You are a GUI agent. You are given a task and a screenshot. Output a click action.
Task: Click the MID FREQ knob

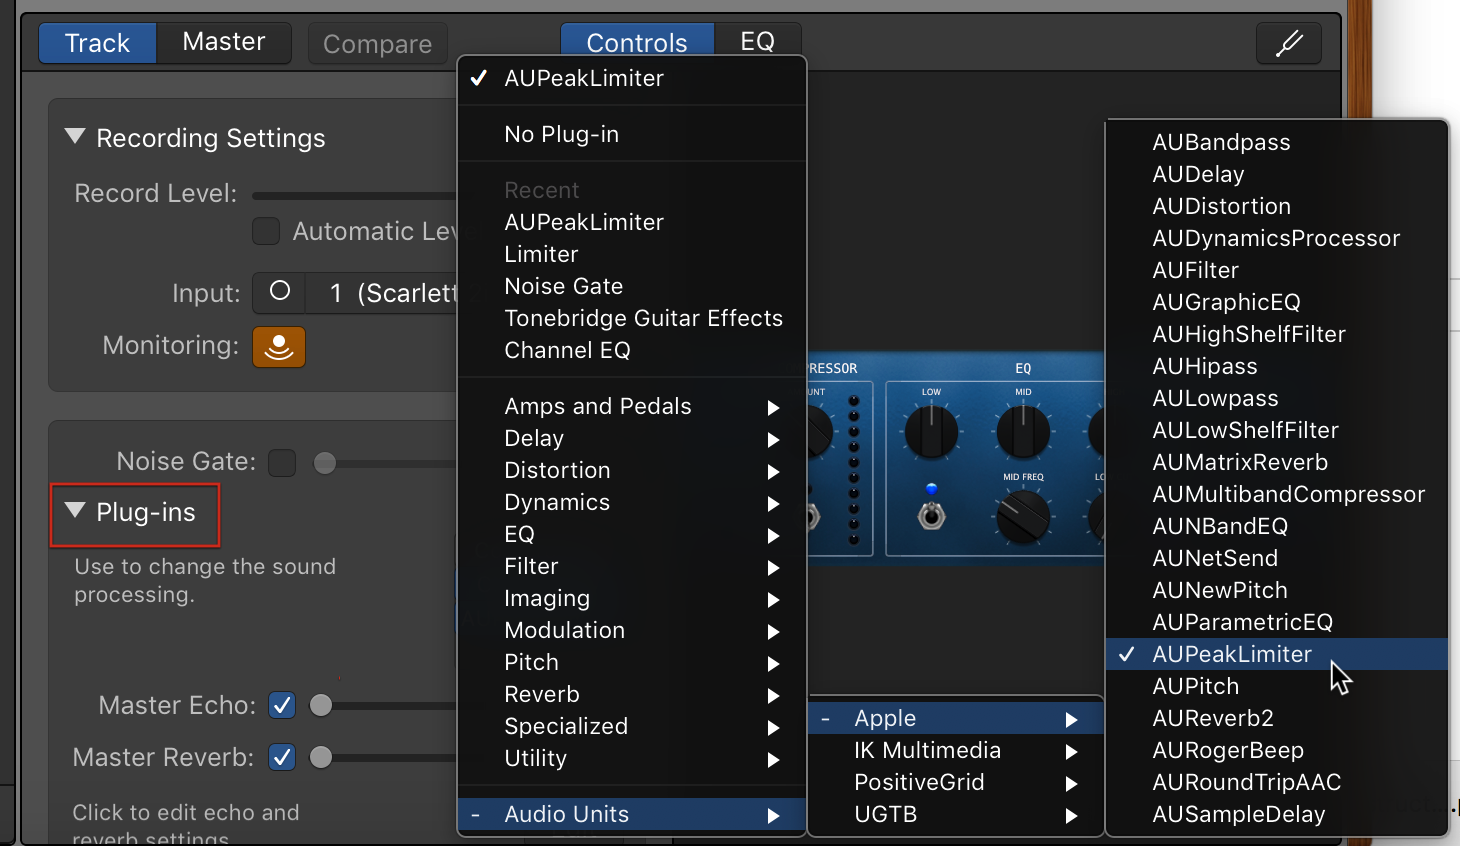click(x=1023, y=516)
